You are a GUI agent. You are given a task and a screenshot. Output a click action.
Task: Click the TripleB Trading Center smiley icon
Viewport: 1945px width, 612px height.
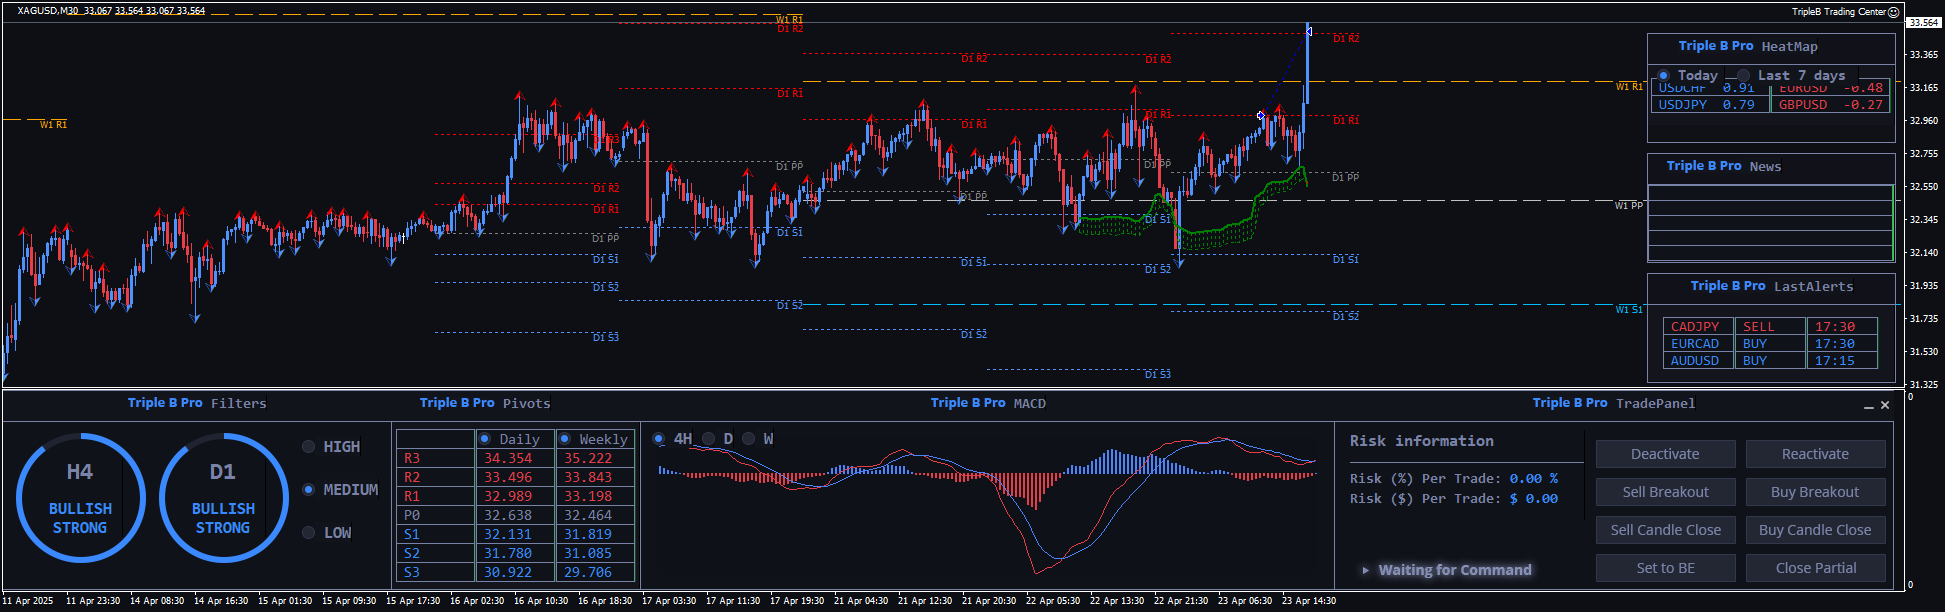point(1893,12)
